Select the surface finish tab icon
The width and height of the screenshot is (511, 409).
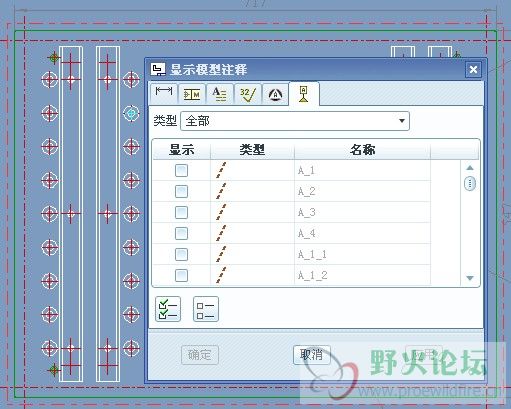coord(248,94)
